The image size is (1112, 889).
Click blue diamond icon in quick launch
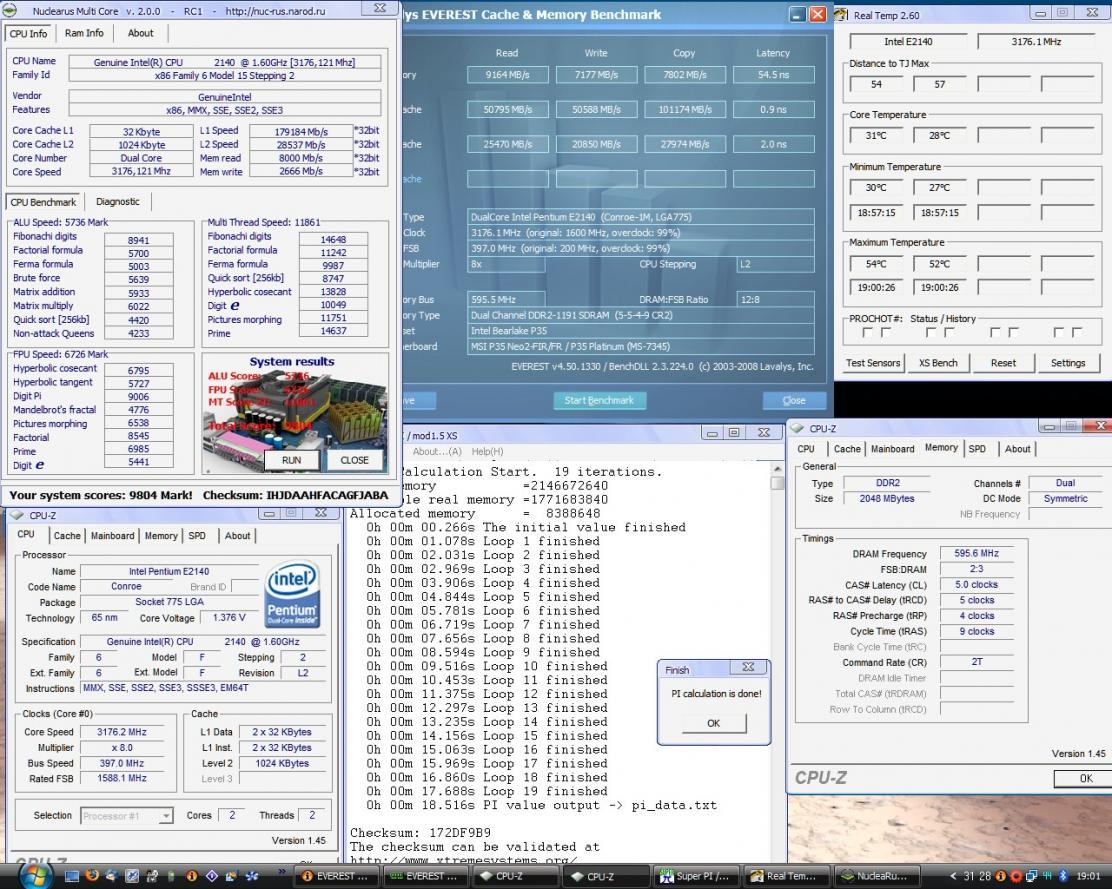(211, 876)
